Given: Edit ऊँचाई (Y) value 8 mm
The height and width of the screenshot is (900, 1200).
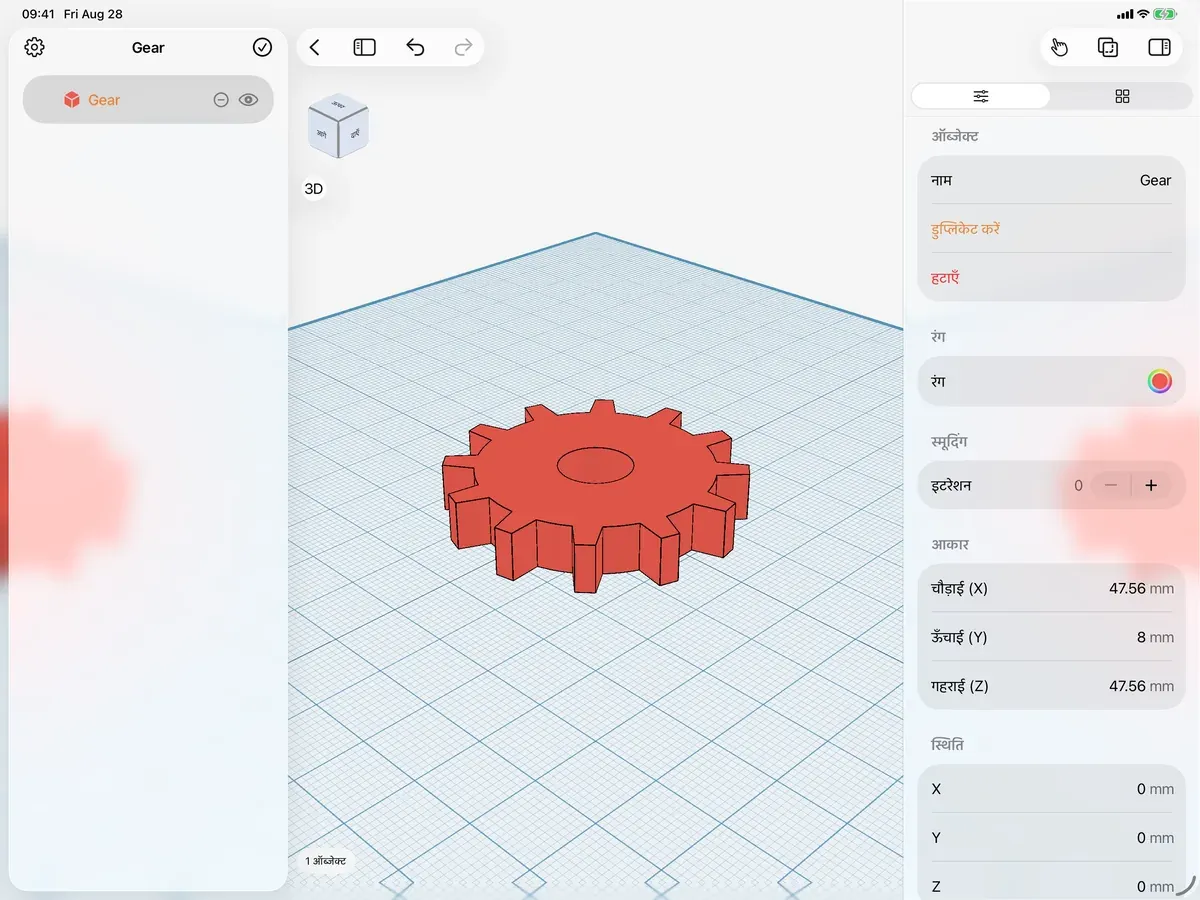Looking at the screenshot, I should [x=1052, y=637].
